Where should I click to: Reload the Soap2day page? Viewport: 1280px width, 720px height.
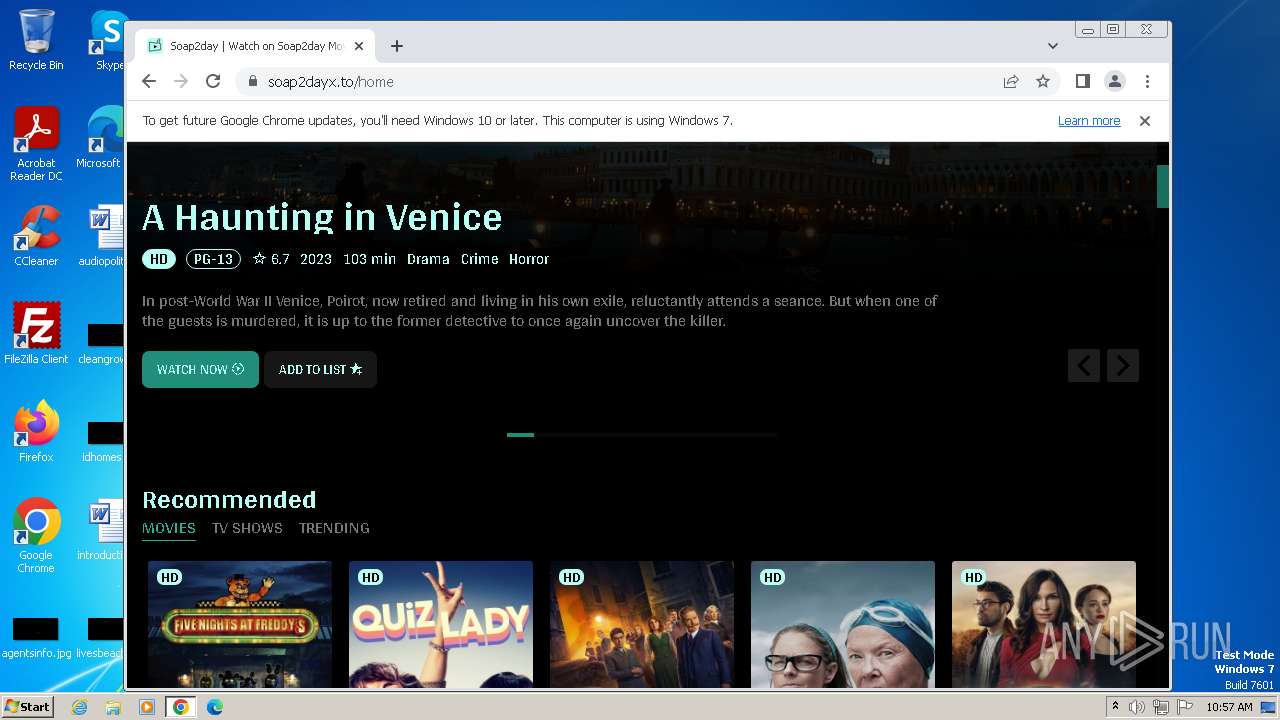(213, 82)
